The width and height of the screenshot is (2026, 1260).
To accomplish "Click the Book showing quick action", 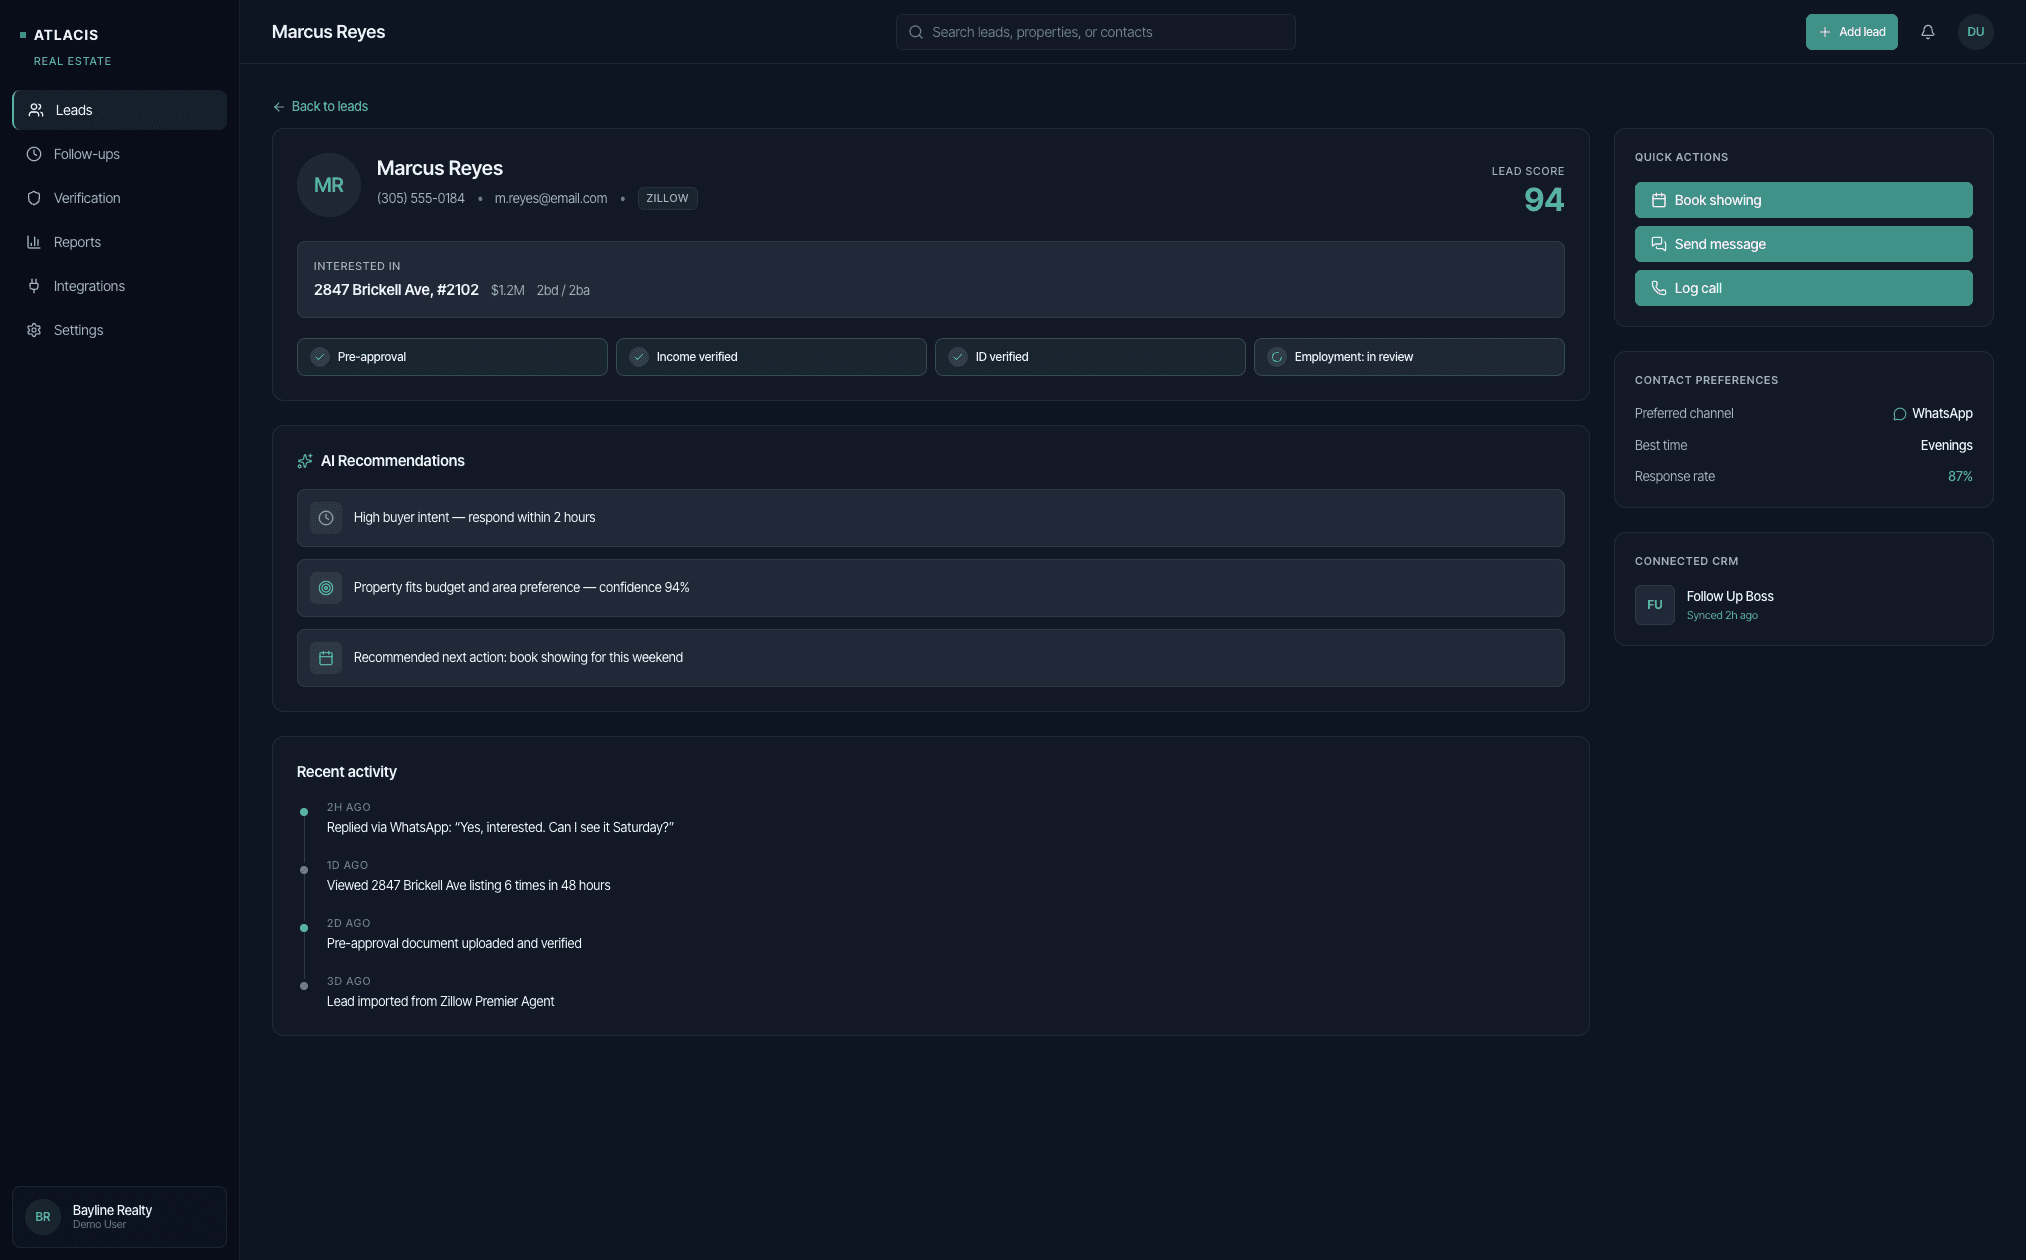I will point(1802,200).
